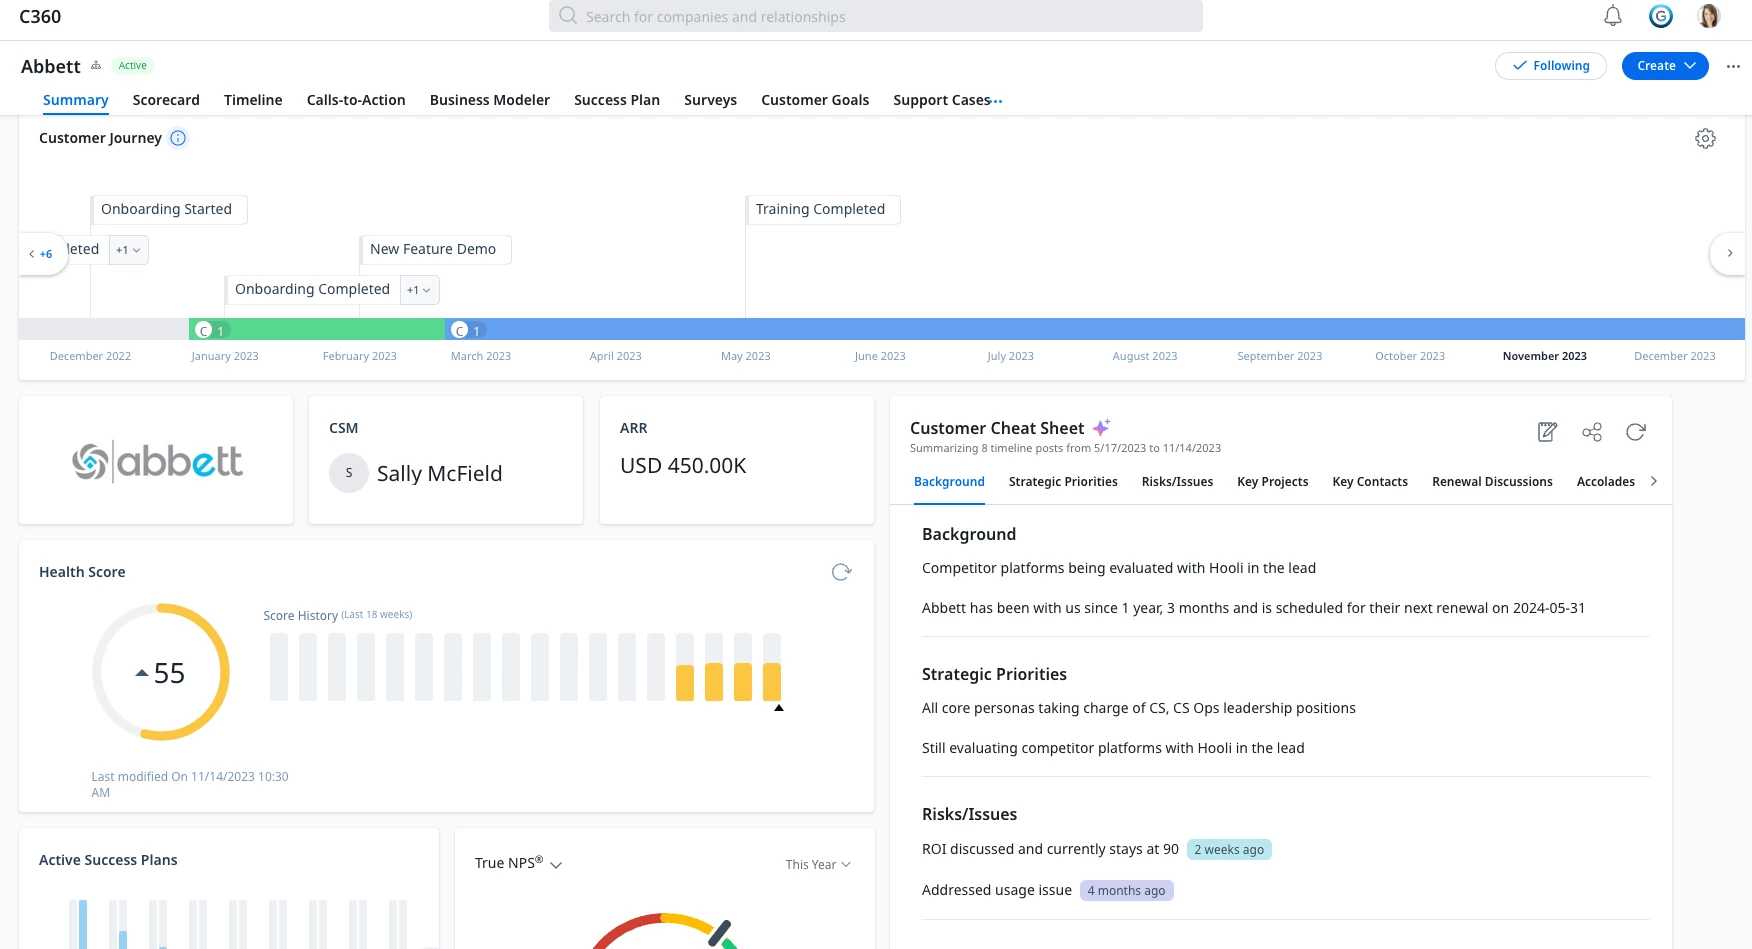Open the Support Cases tab
The width and height of the screenshot is (1752, 949).
pos(941,100)
